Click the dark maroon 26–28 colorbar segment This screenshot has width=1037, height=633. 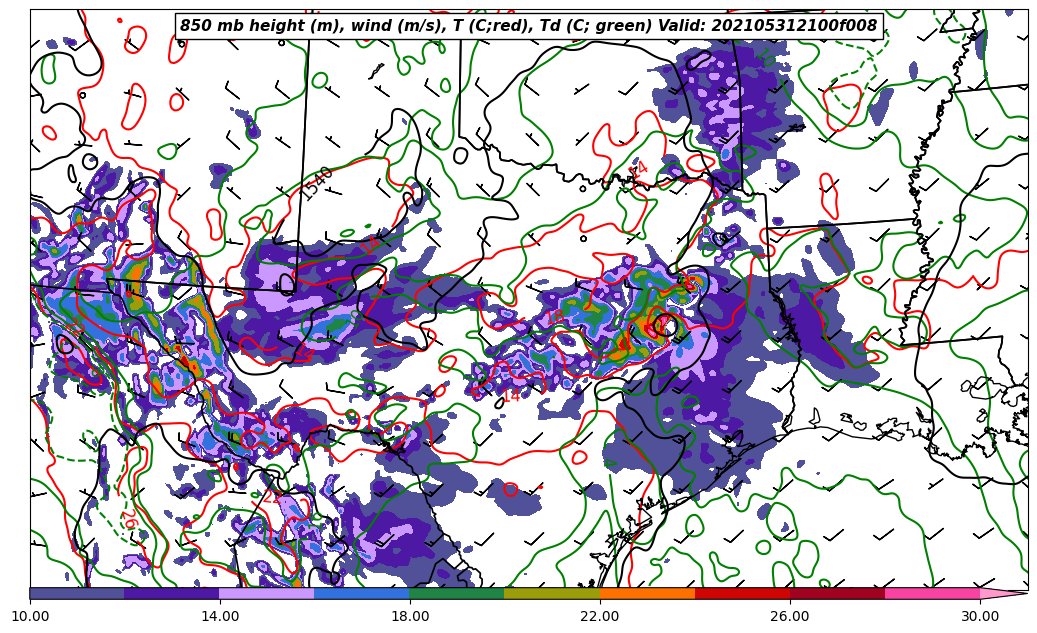point(837,593)
